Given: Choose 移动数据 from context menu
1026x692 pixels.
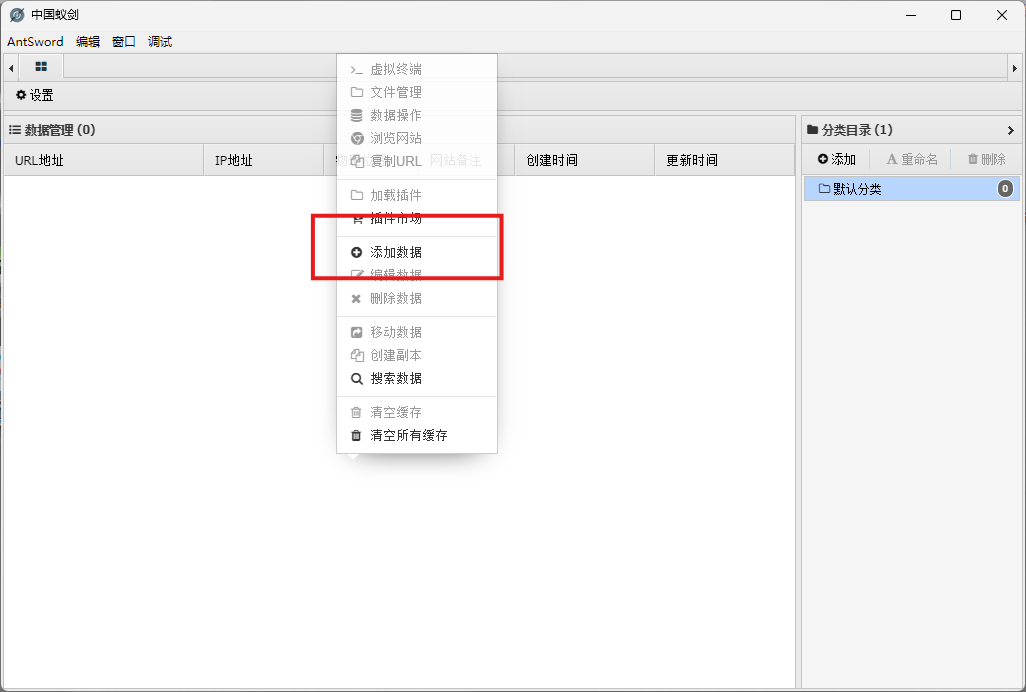Looking at the screenshot, I should 417,332.
